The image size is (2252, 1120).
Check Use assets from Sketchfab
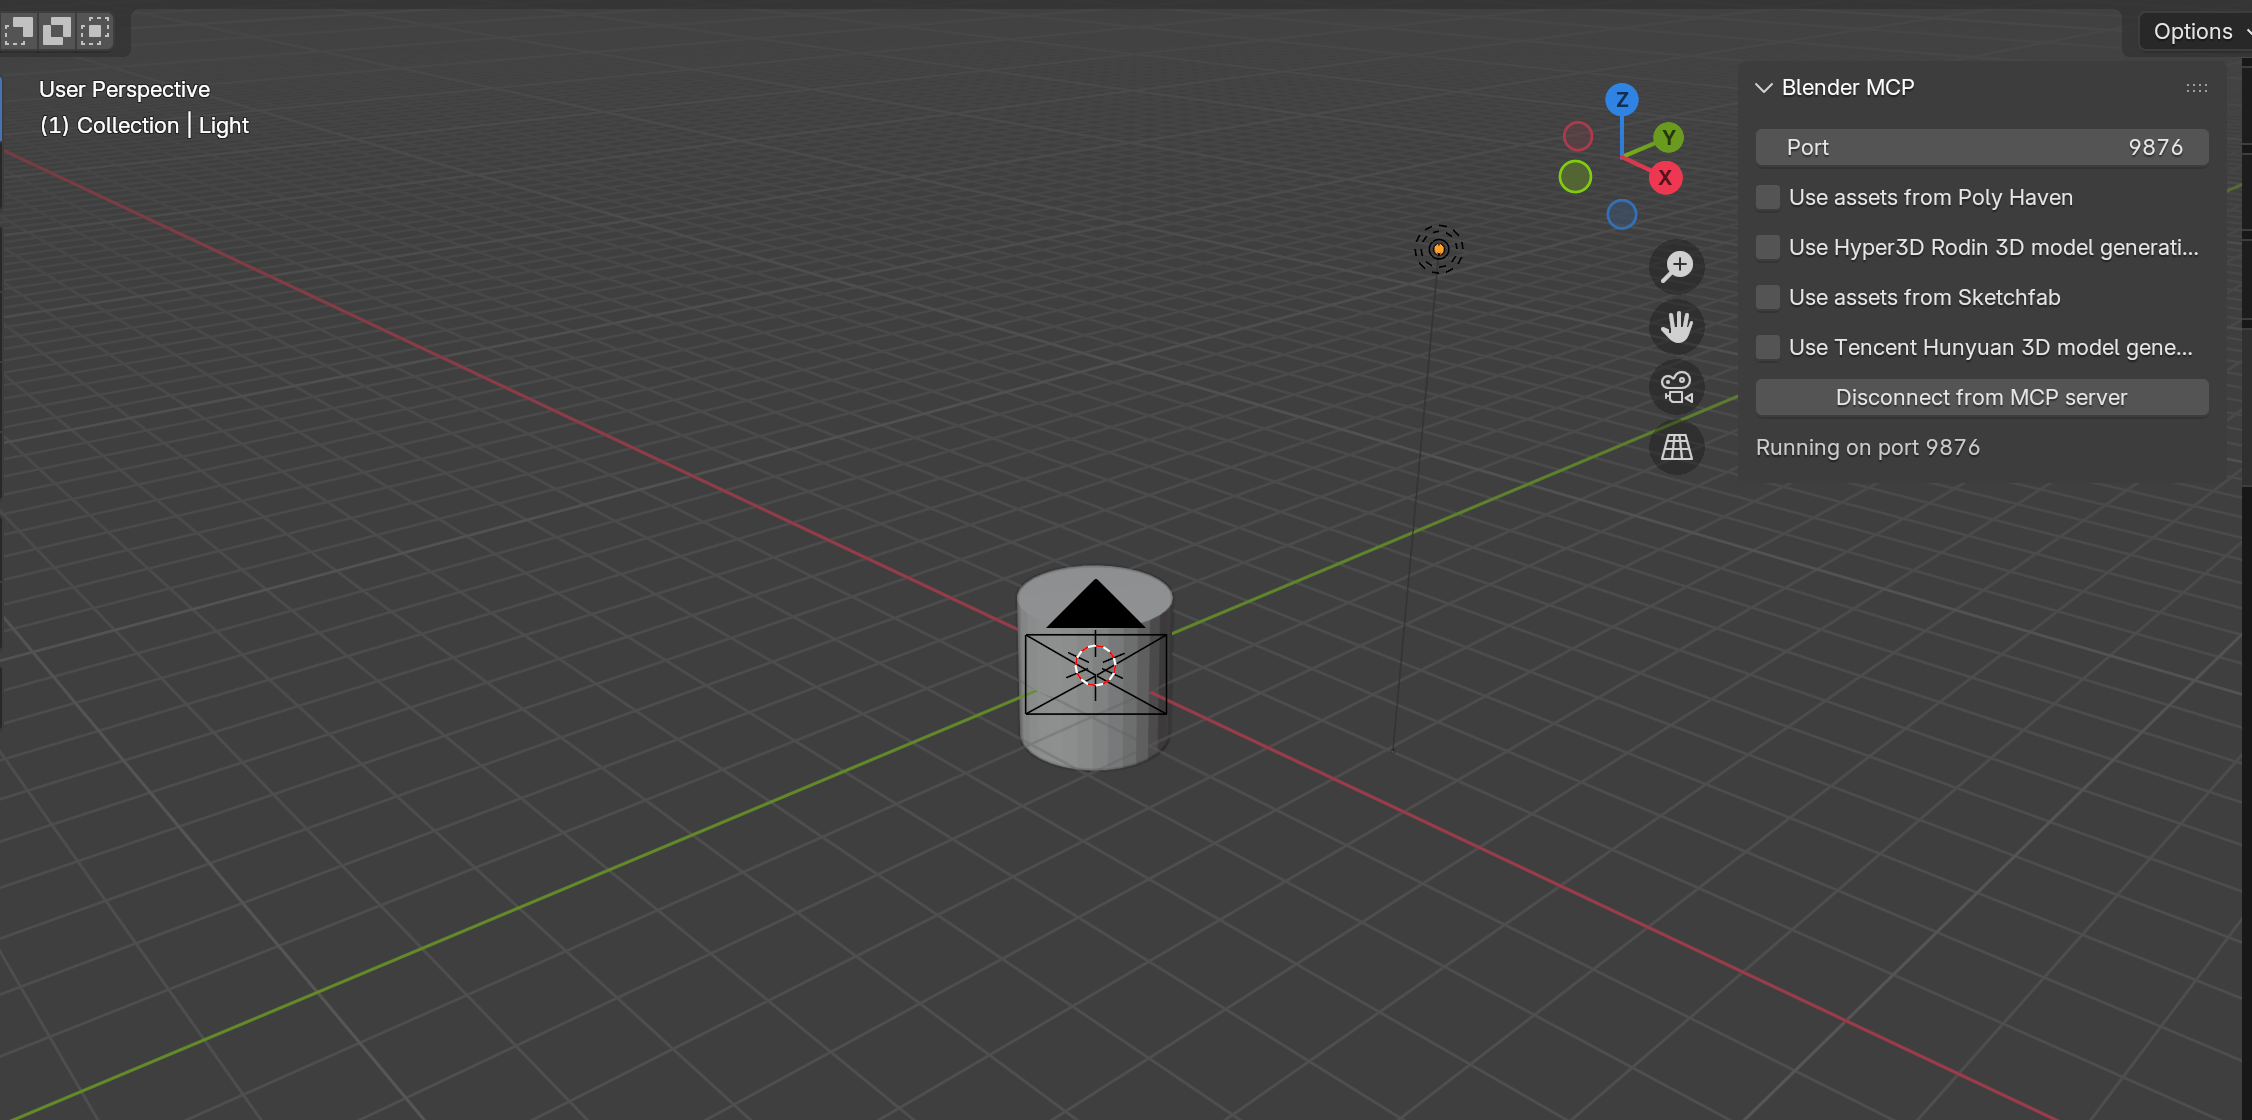(x=1768, y=298)
